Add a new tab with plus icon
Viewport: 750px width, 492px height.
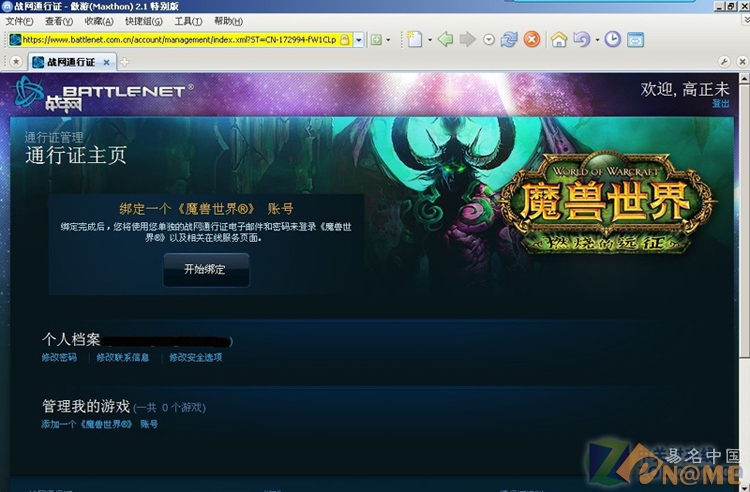point(124,62)
